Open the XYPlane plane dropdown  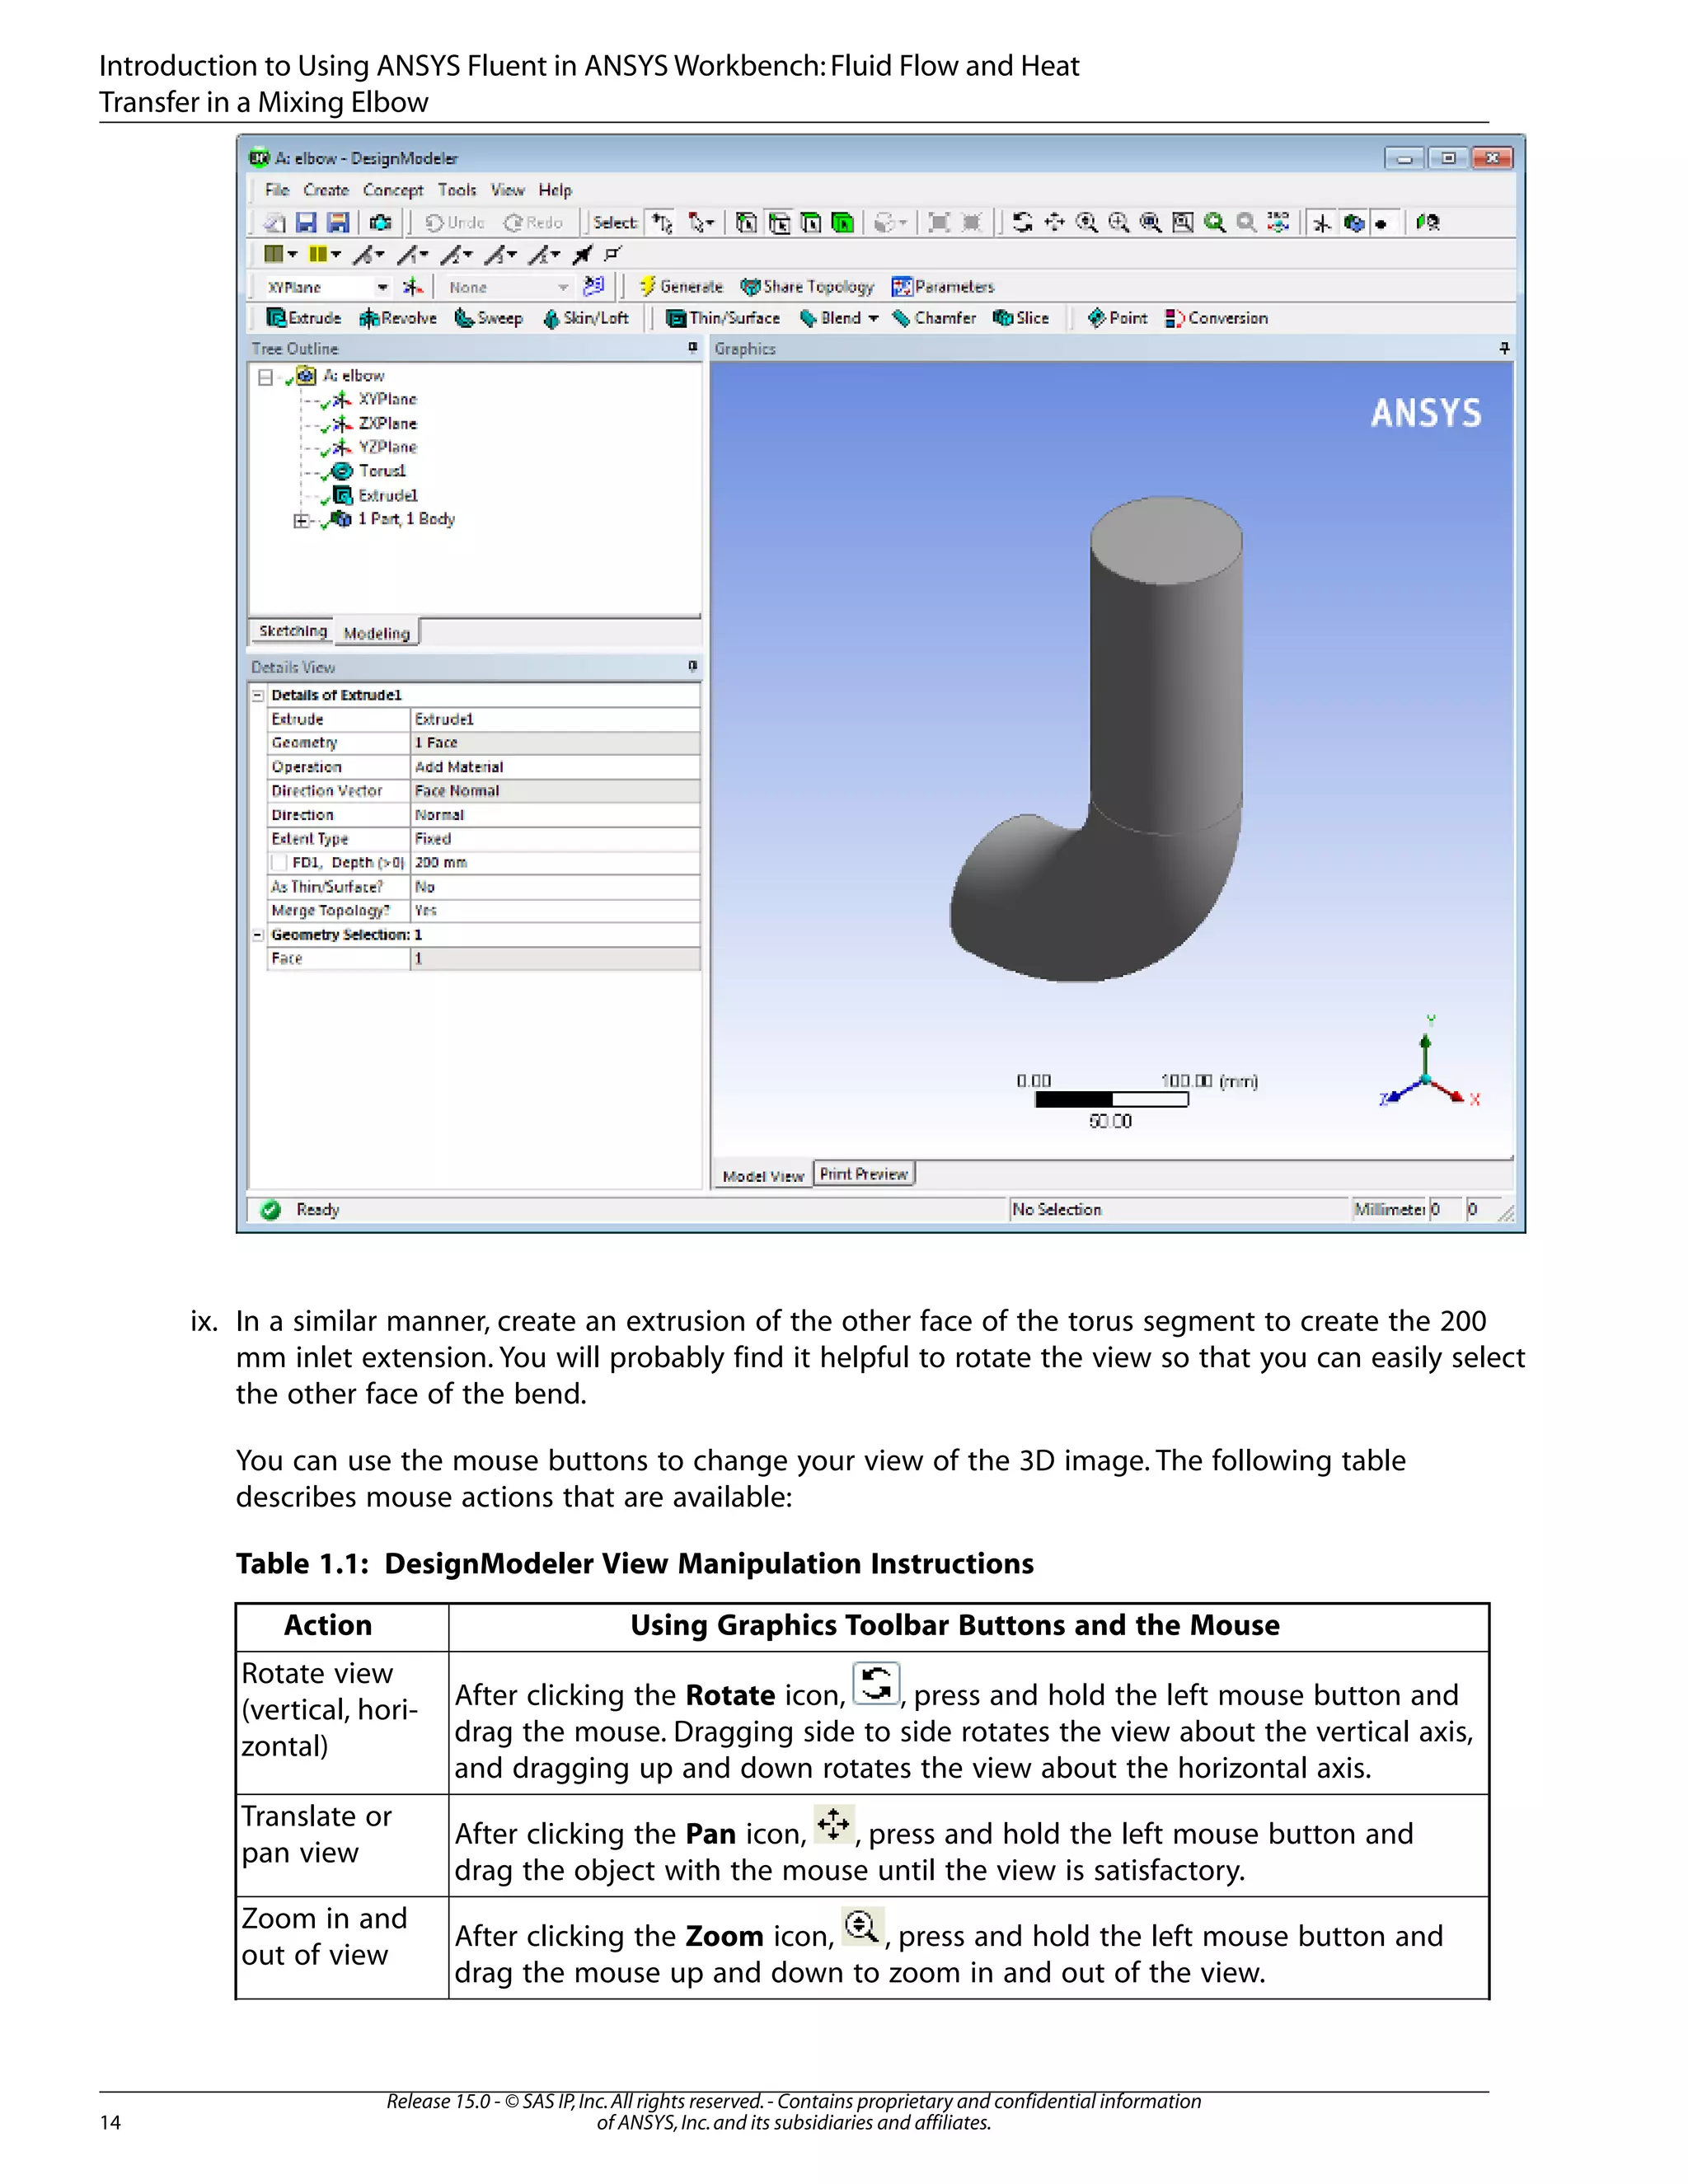point(382,287)
